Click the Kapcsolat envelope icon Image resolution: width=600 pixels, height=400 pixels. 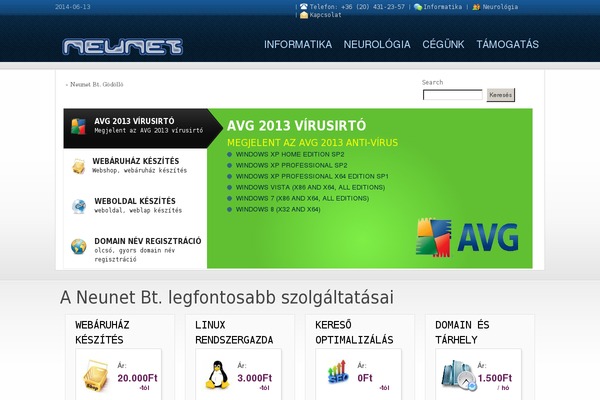tap(304, 15)
